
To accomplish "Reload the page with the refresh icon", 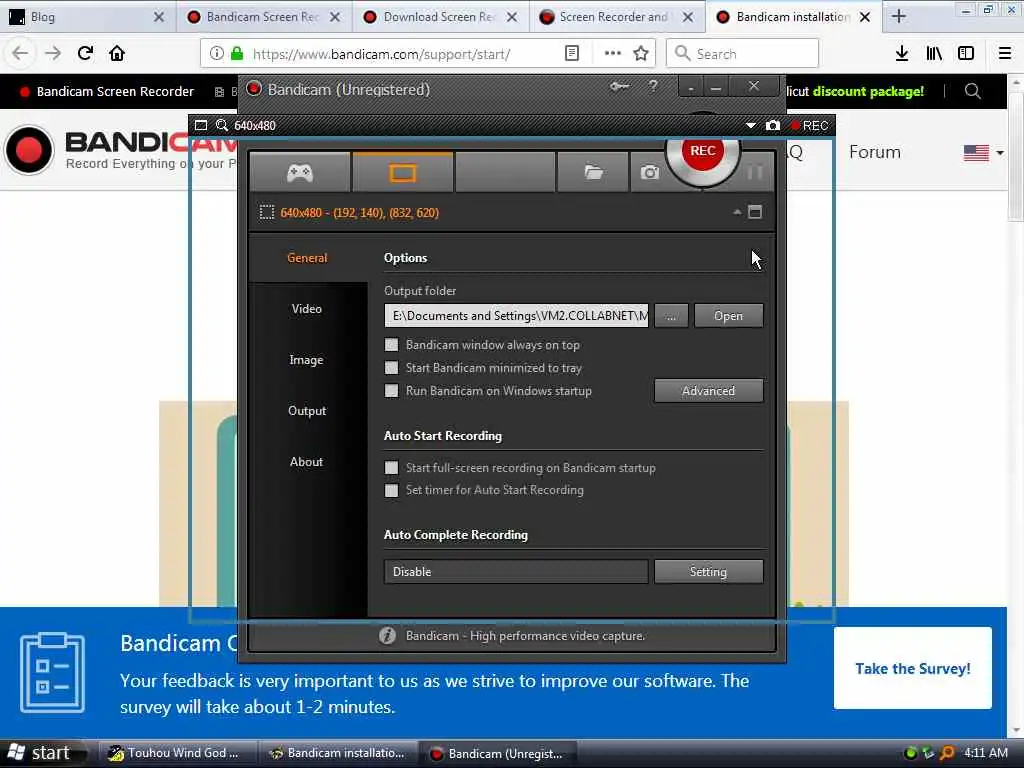I will click(x=85, y=54).
